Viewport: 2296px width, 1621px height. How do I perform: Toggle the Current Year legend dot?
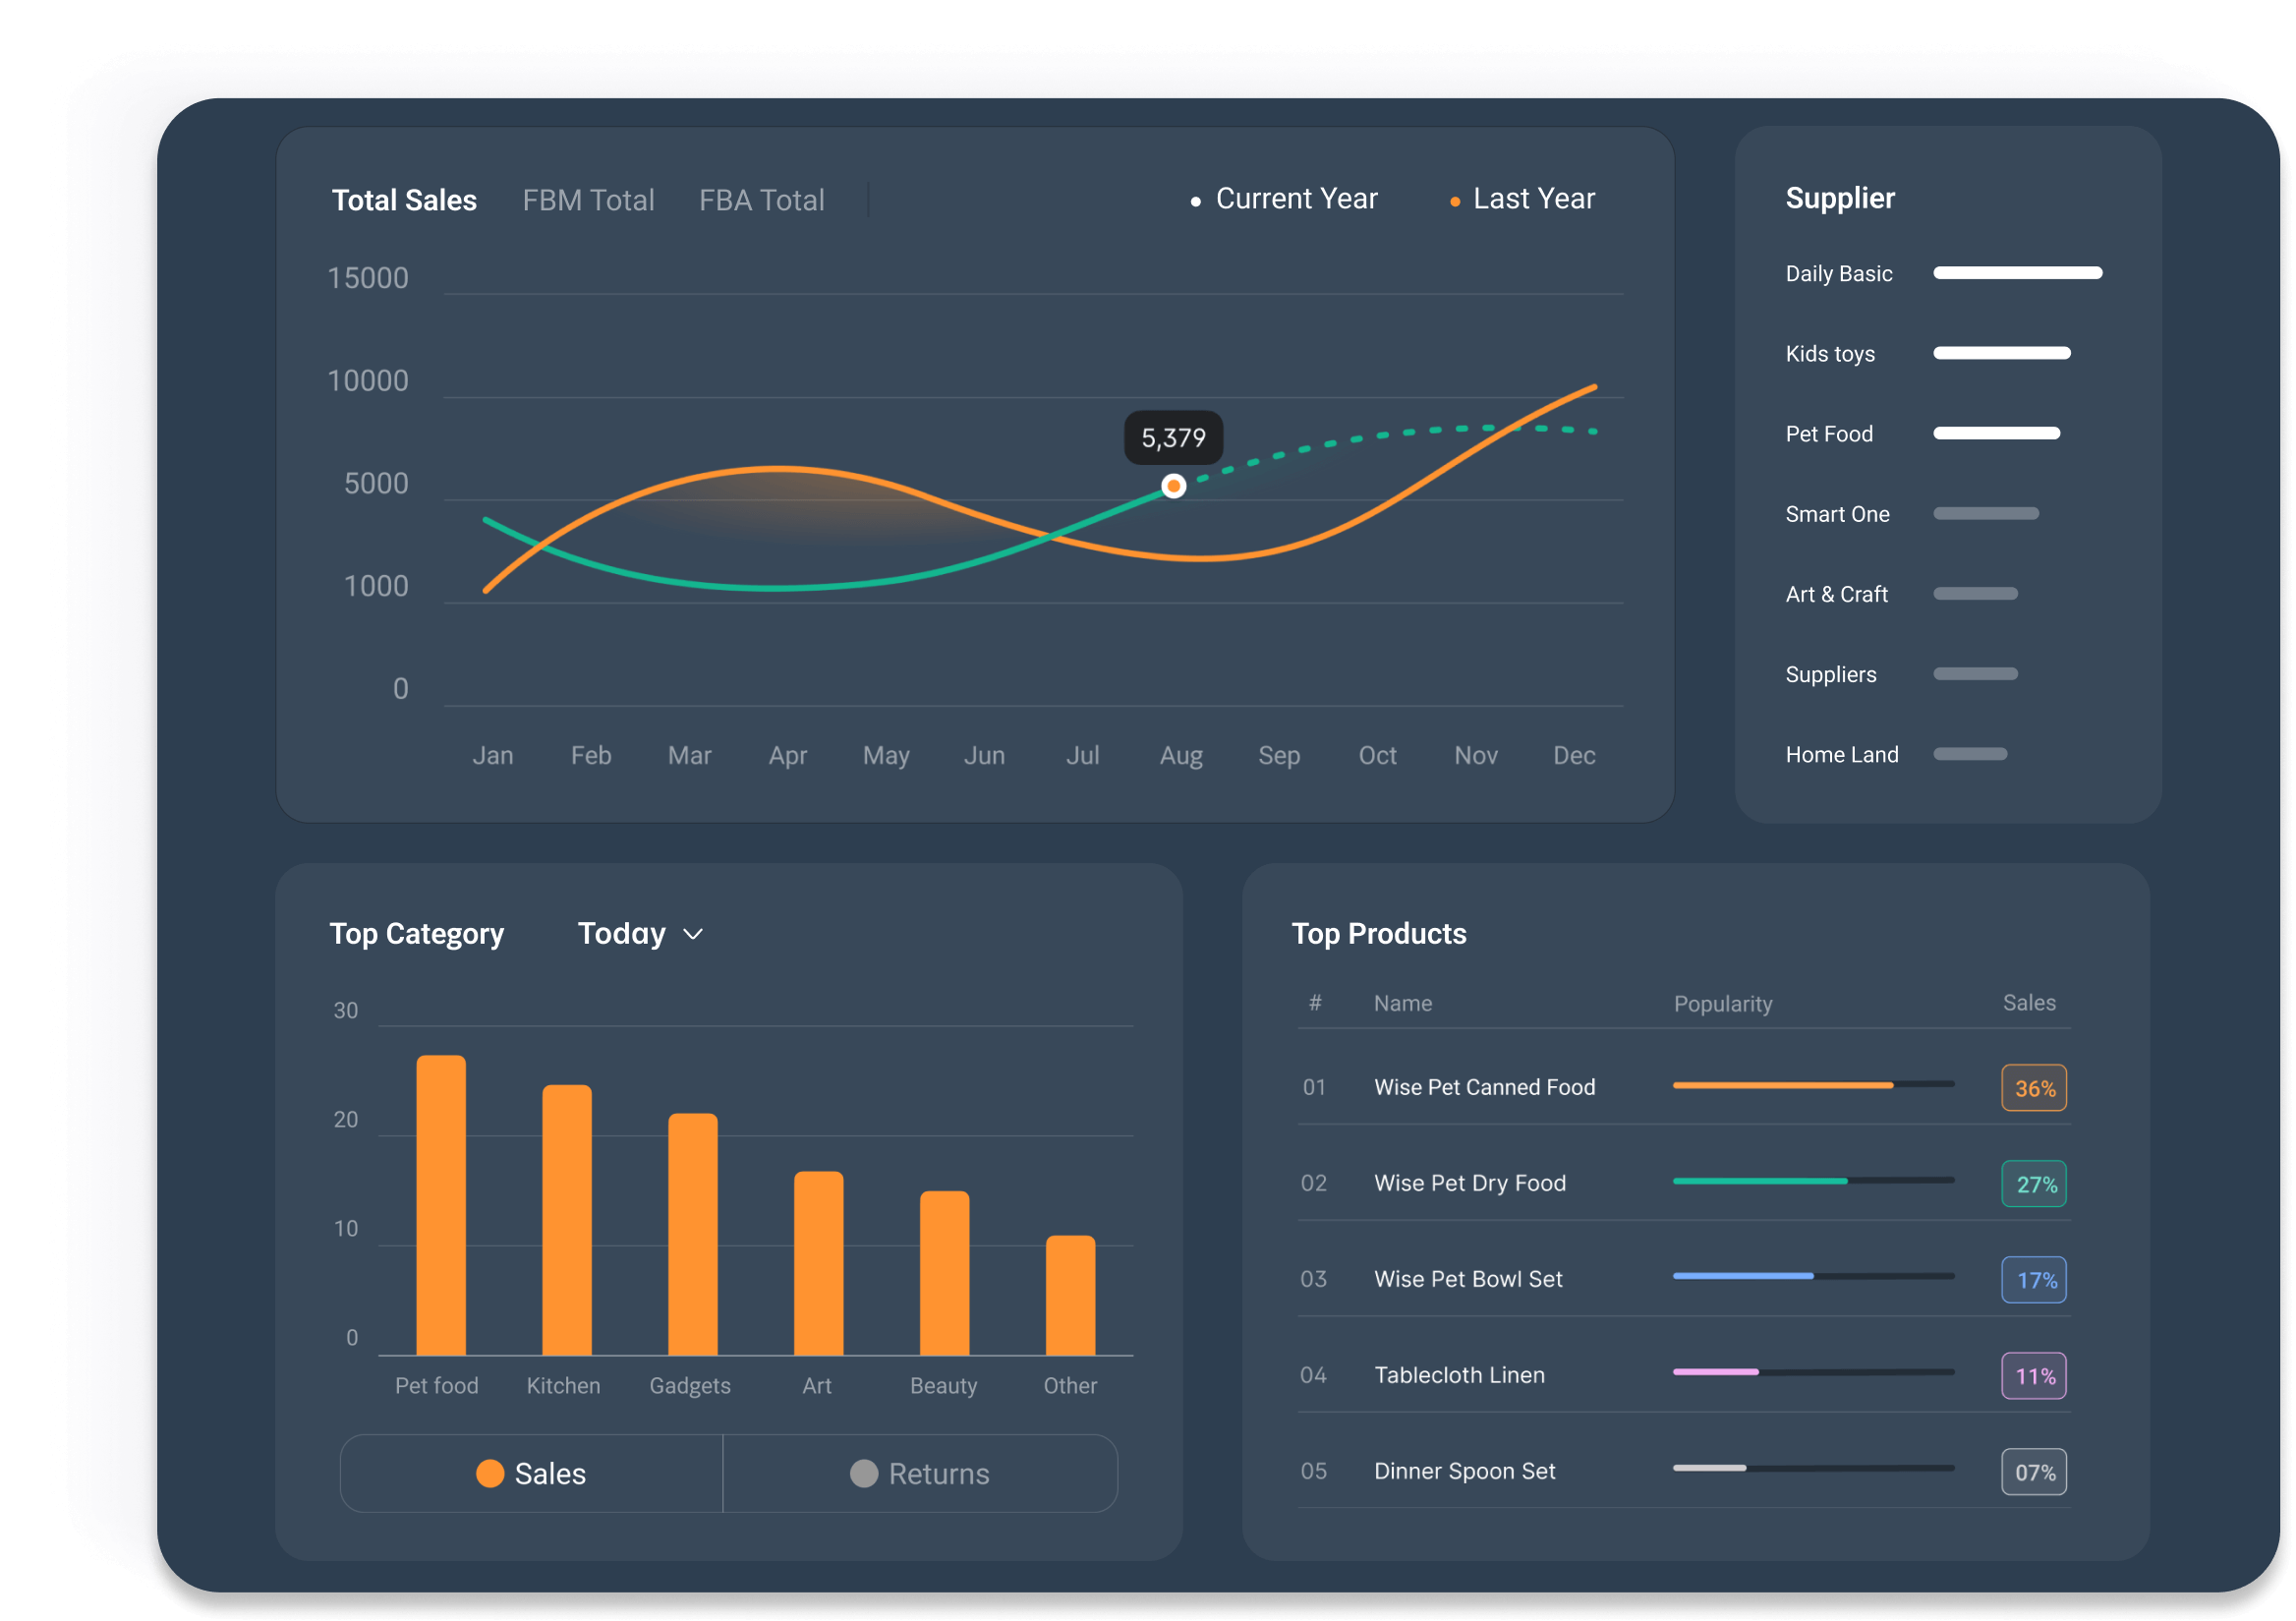pos(1195,202)
